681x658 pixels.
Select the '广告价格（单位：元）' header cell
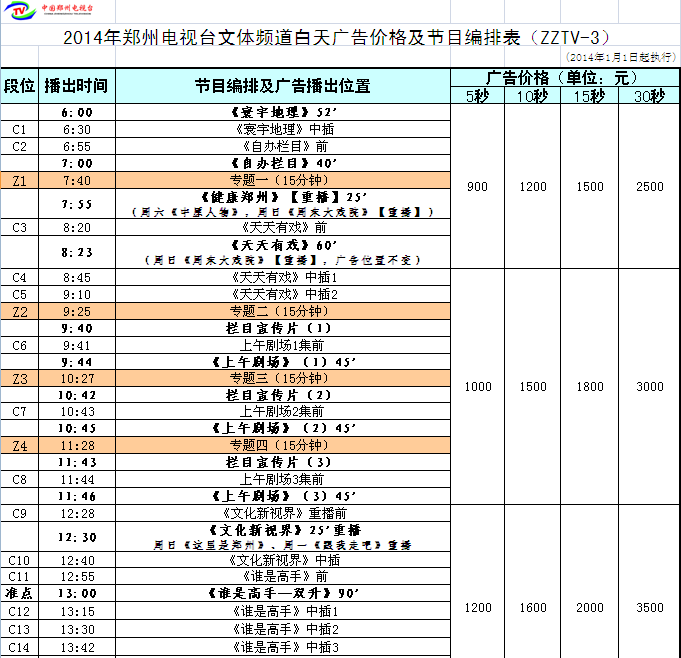(565, 77)
